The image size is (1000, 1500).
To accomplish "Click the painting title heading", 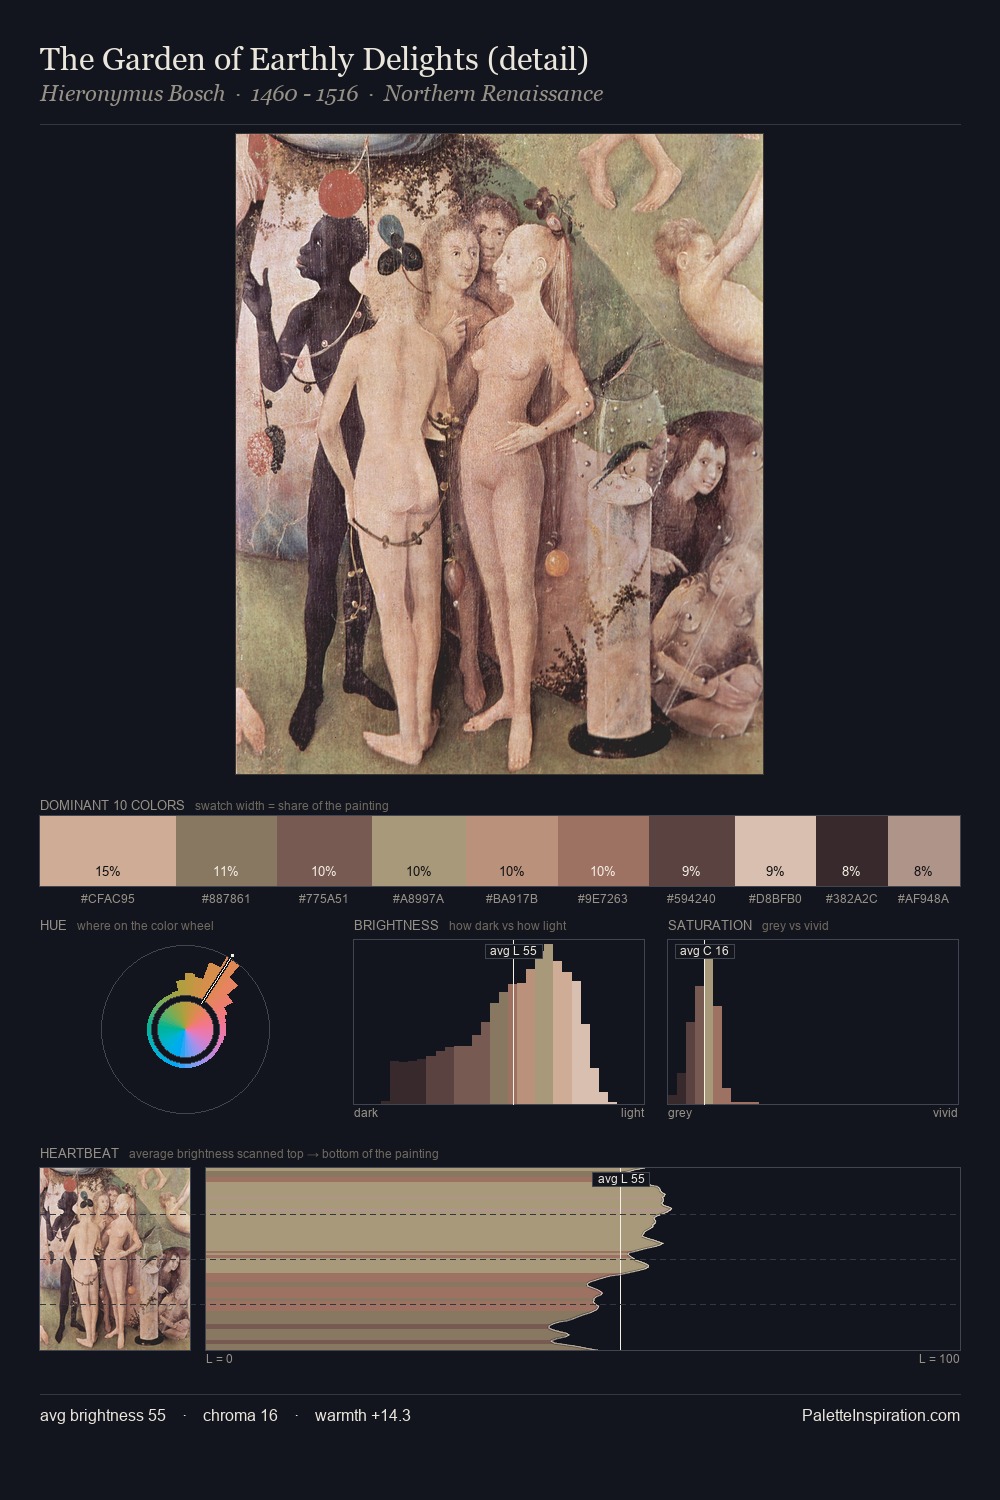I will tap(314, 60).
